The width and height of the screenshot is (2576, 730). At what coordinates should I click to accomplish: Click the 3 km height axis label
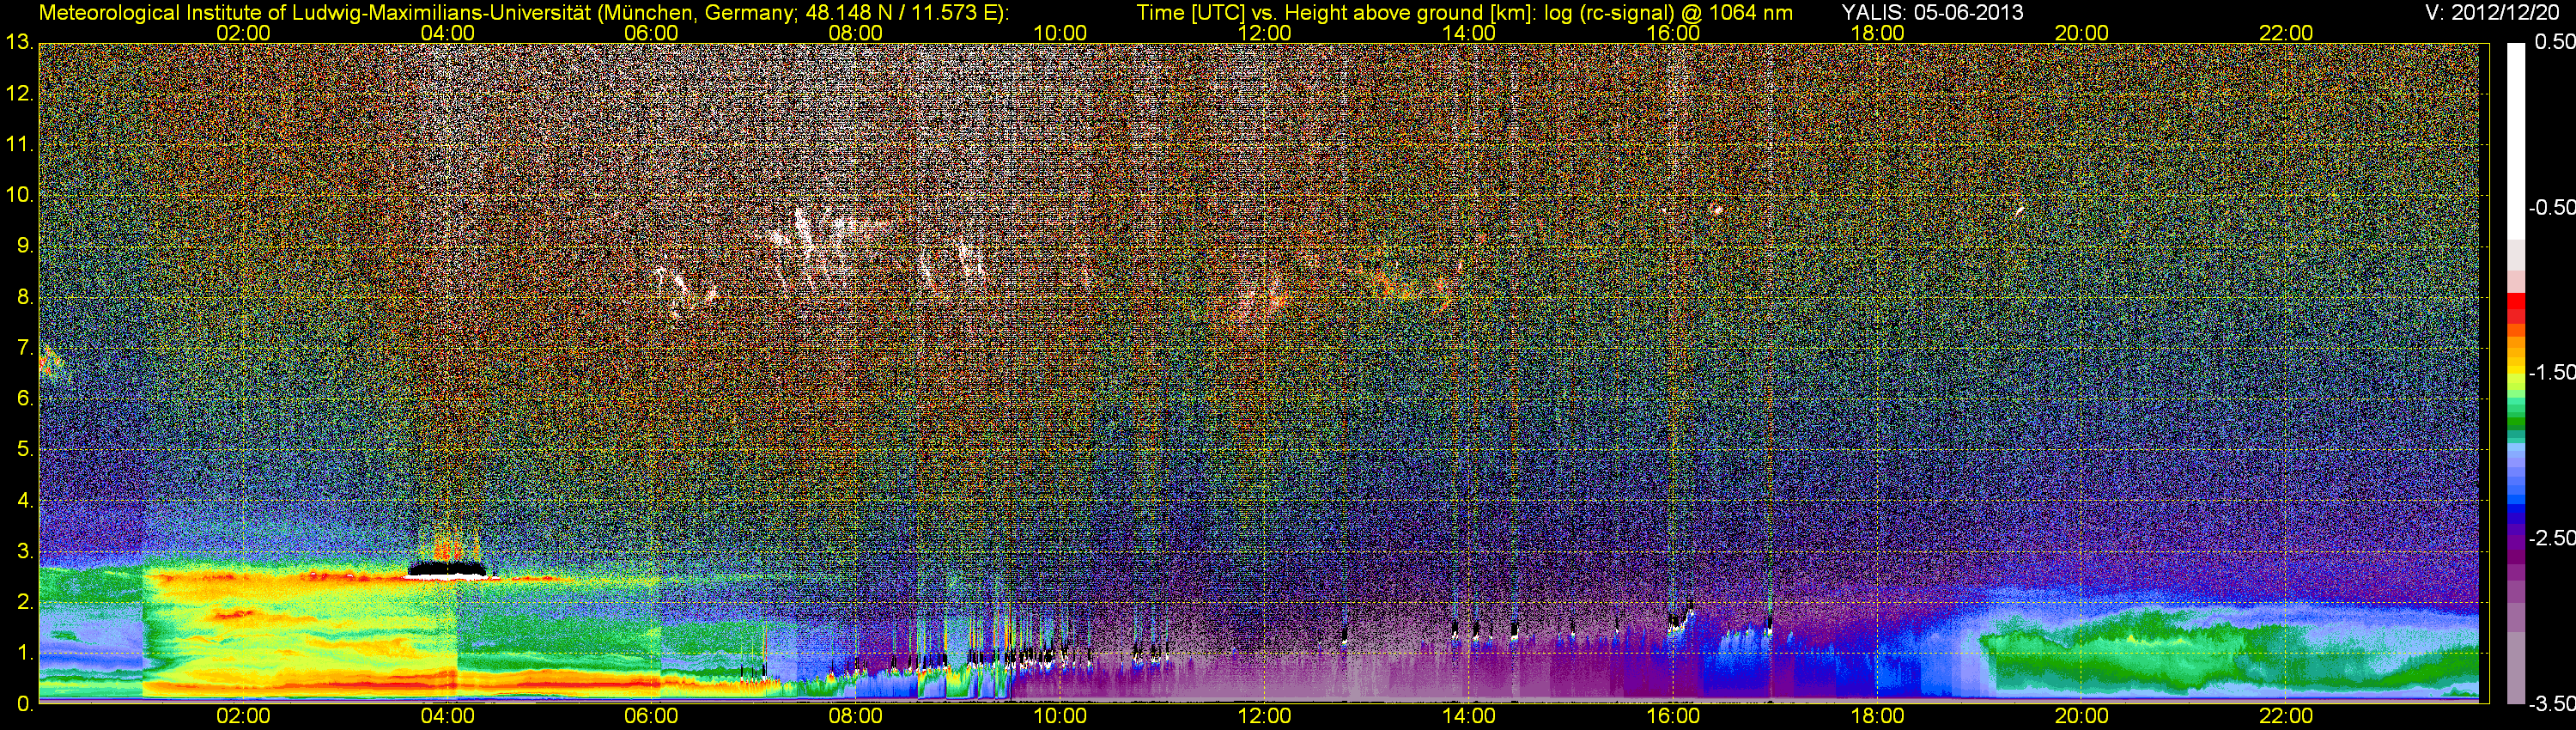click(24, 551)
